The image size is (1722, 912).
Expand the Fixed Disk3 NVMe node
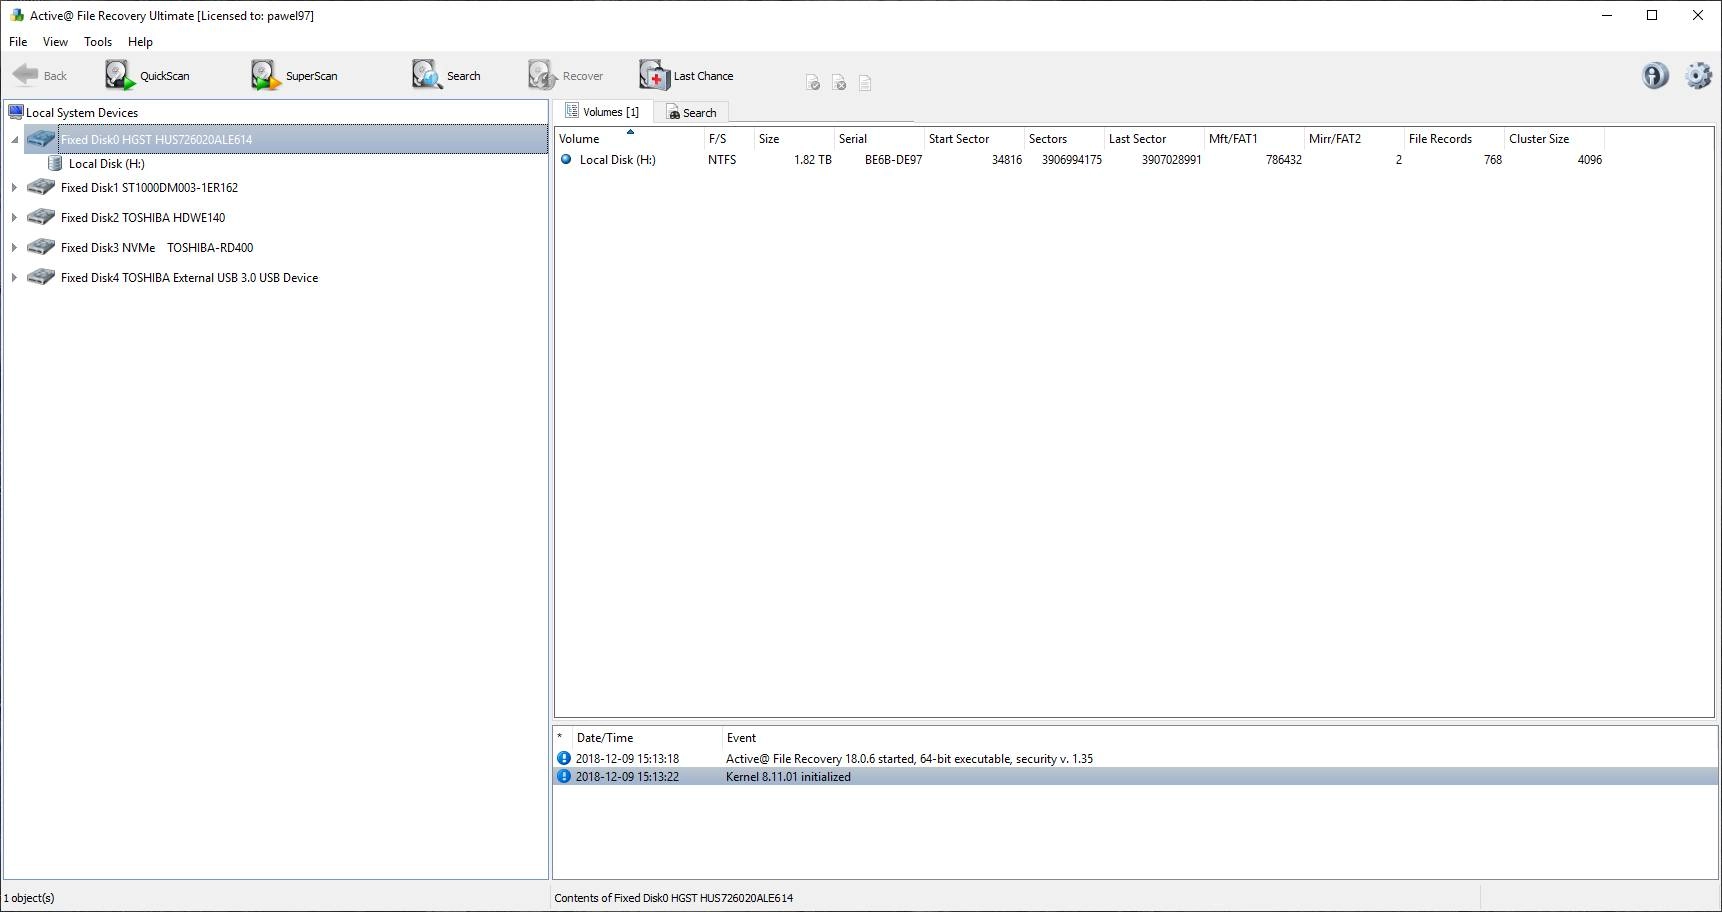[x=14, y=247]
